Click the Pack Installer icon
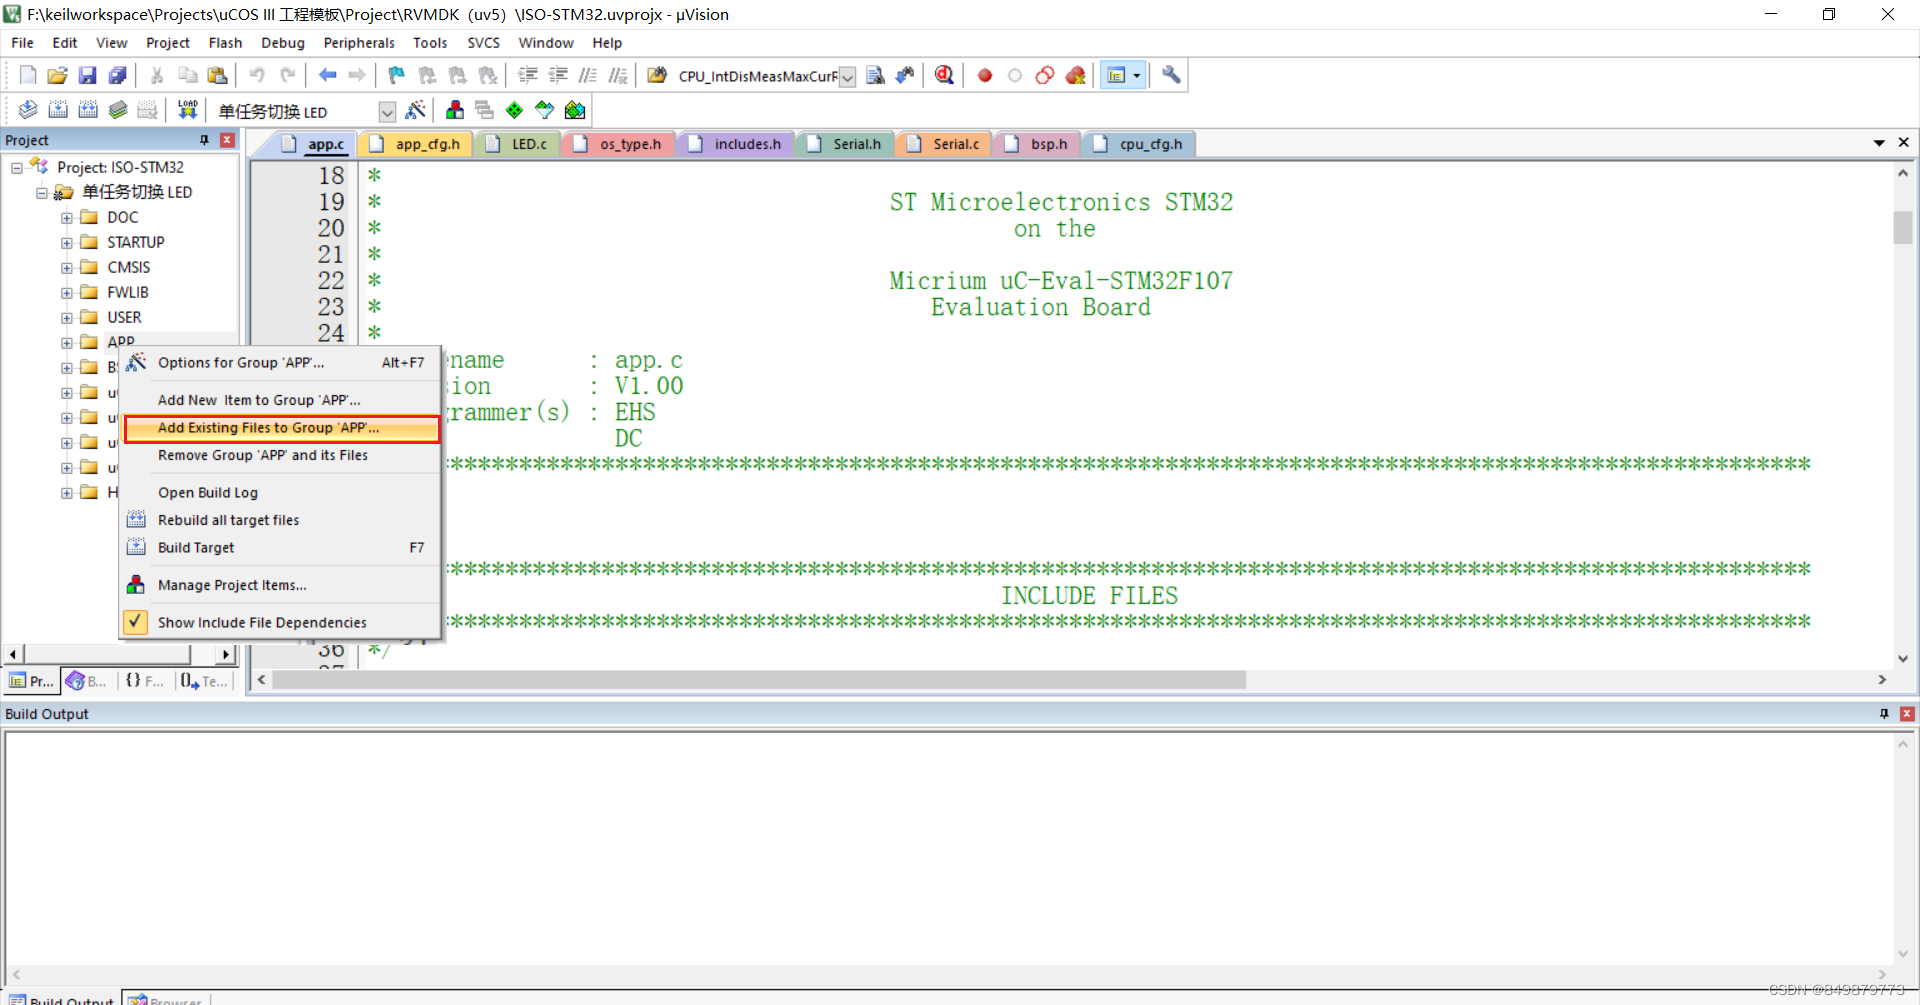 tap(575, 110)
